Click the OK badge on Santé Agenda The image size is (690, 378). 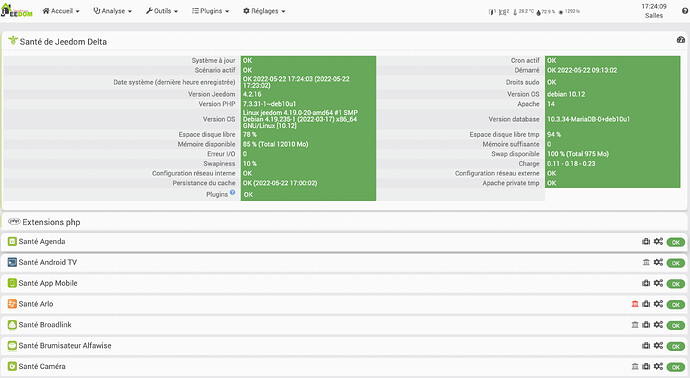(x=675, y=242)
